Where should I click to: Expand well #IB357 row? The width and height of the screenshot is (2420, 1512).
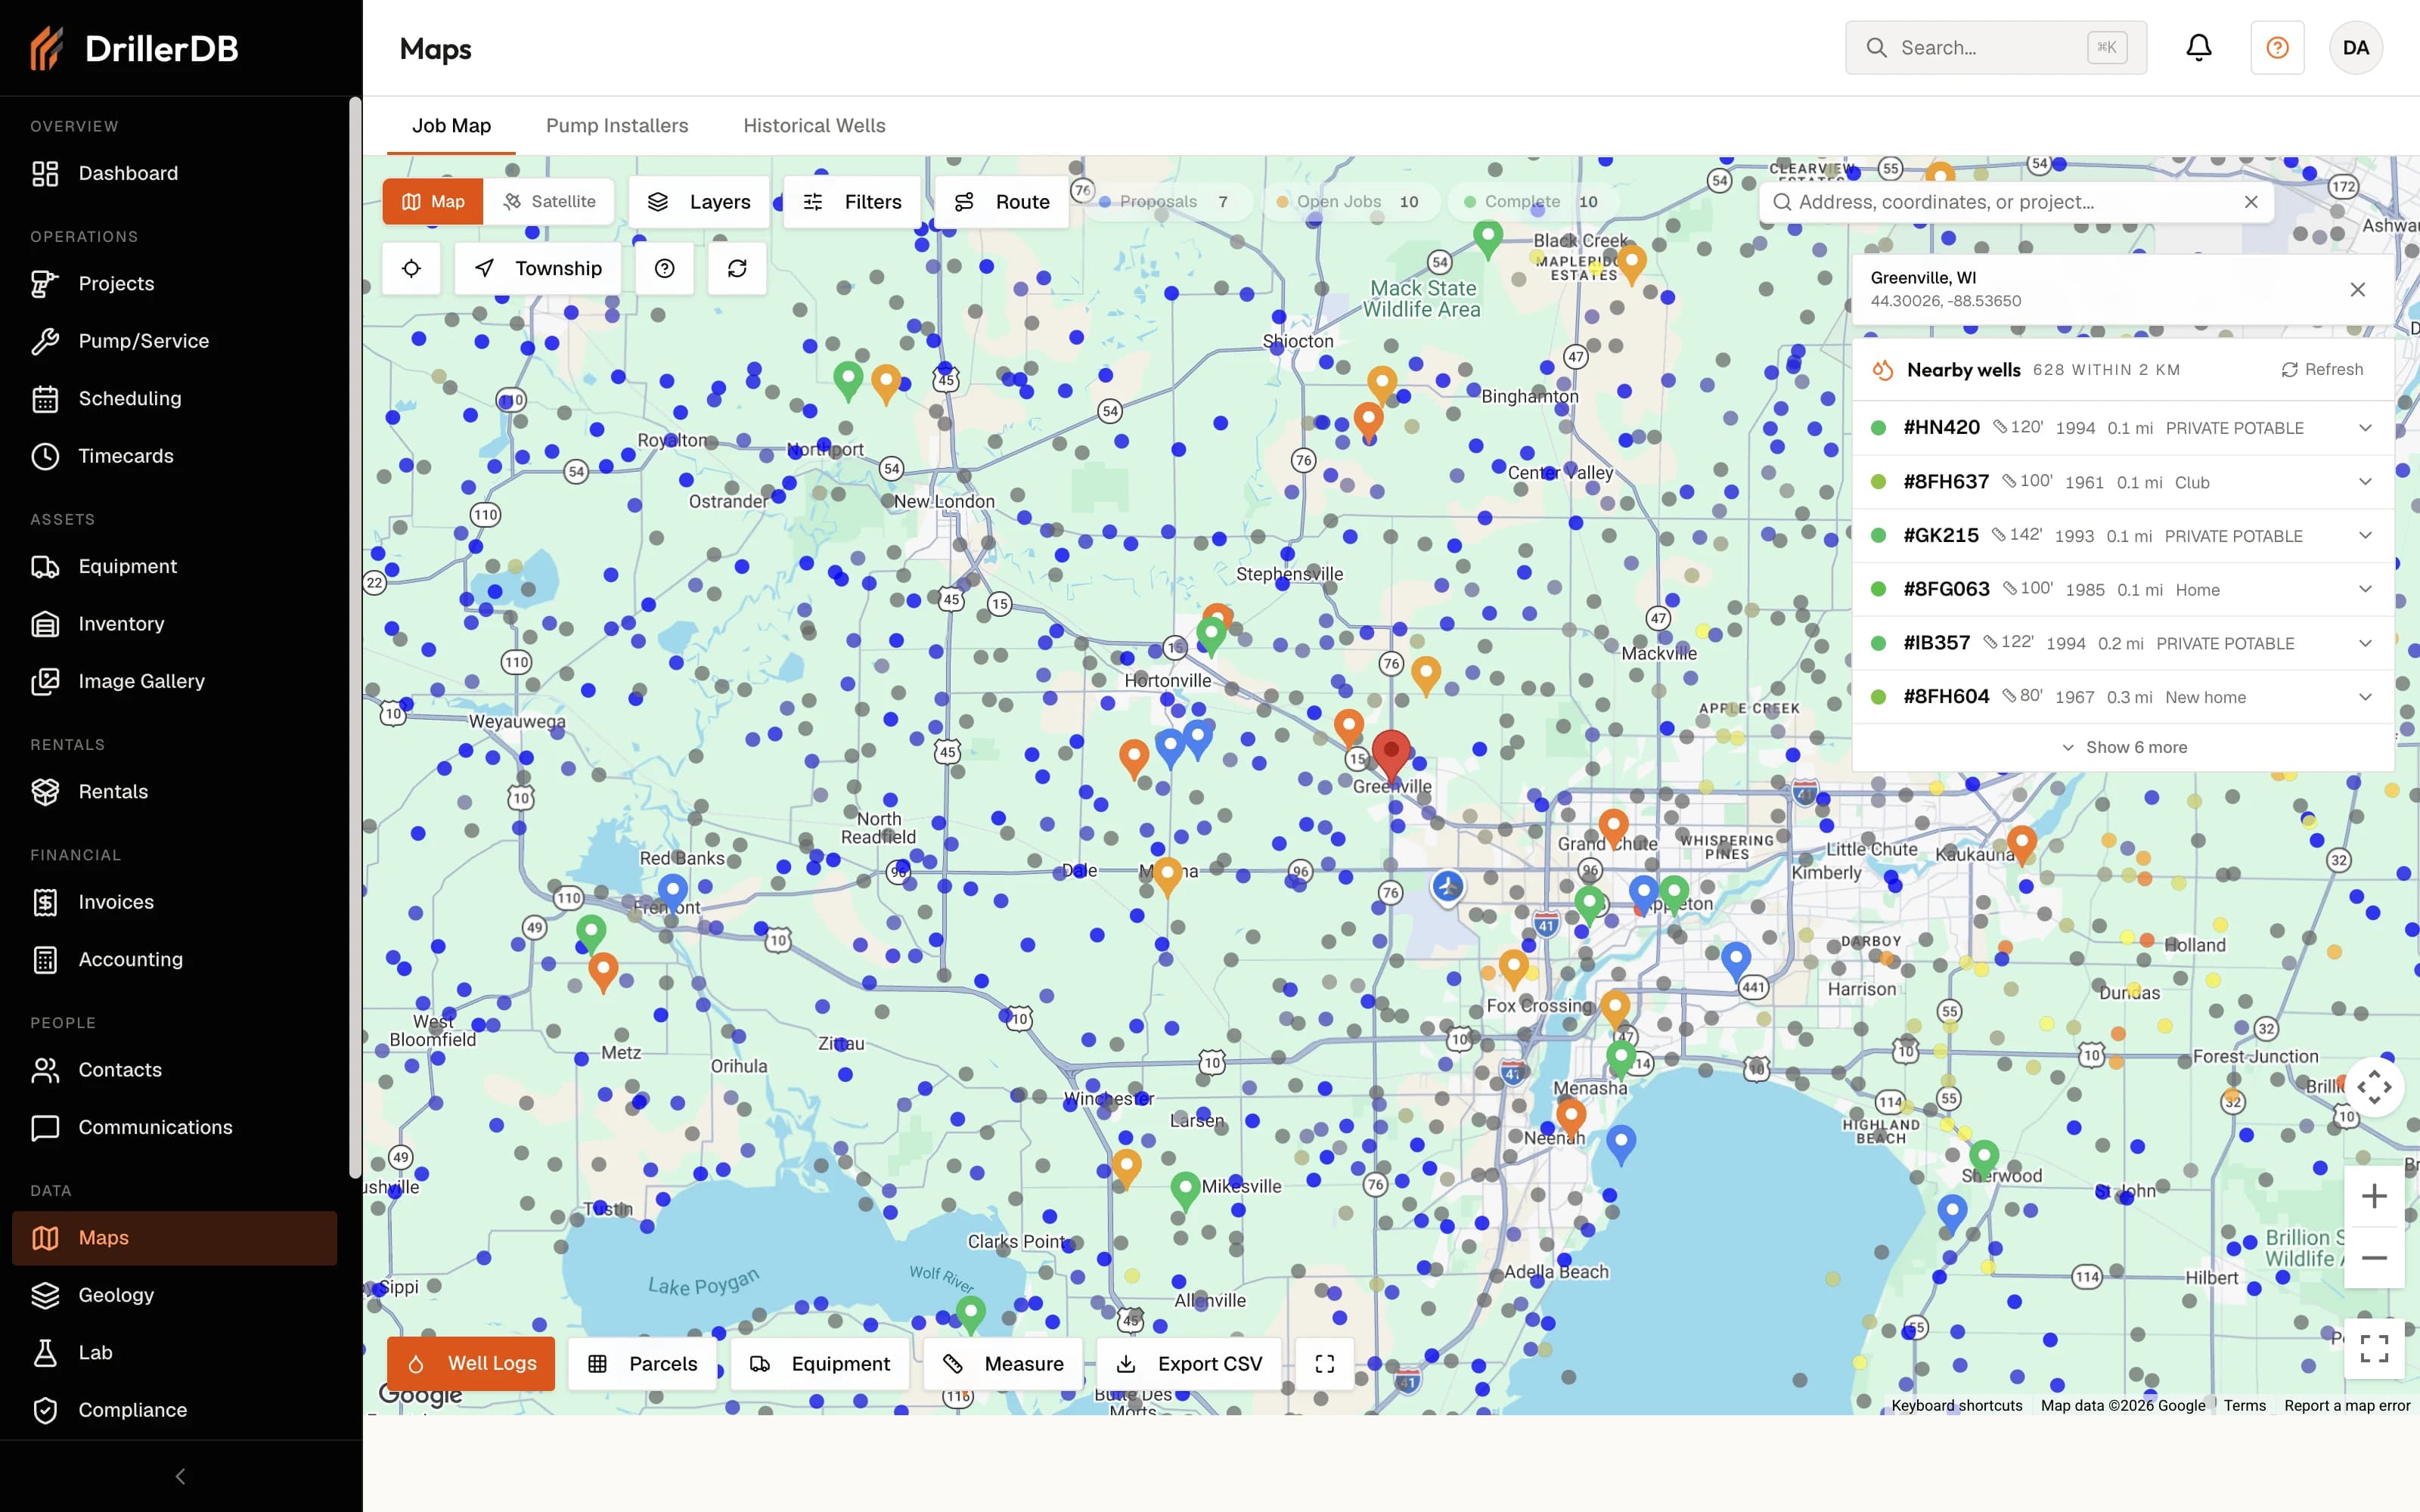pos(2122,643)
